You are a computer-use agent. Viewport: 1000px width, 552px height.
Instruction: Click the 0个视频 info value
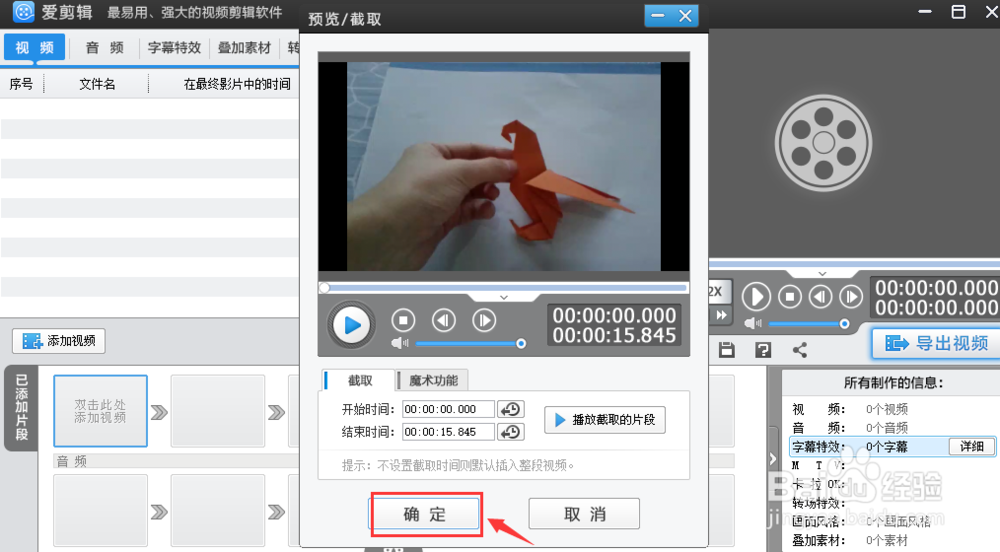point(886,409)
